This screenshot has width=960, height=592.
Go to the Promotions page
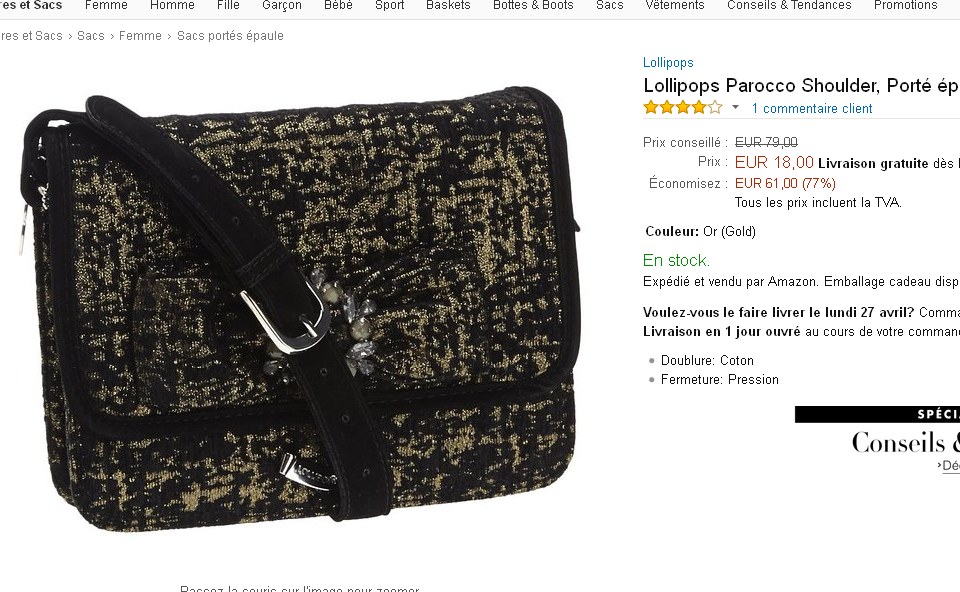tap(906, 6)
